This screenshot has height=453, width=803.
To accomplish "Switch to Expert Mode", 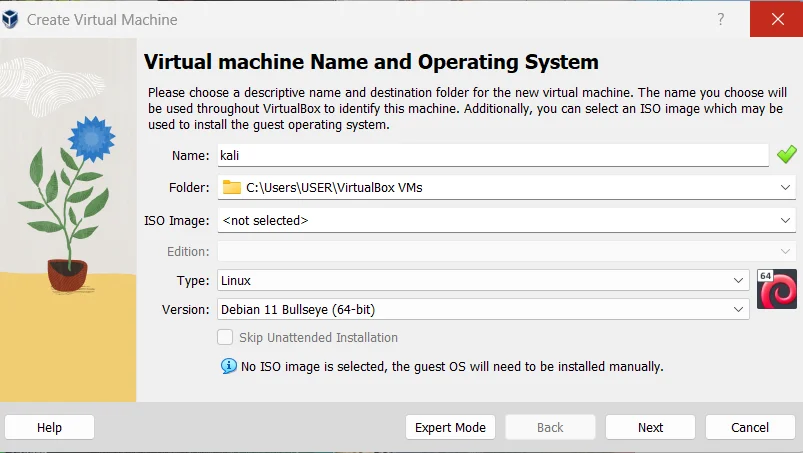I will click(x=450, y=427).
